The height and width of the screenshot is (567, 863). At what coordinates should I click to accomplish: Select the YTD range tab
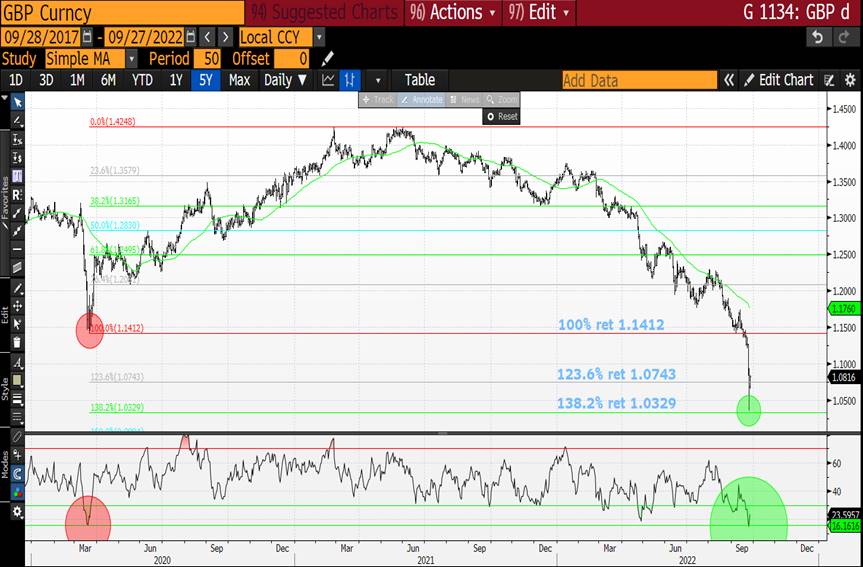(x=142, y=80)
